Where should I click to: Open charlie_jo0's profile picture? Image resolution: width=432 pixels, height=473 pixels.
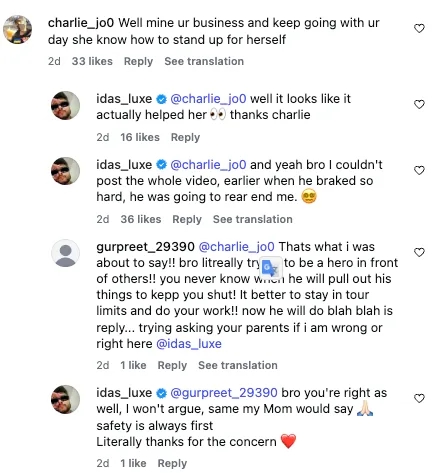[17, 29]
